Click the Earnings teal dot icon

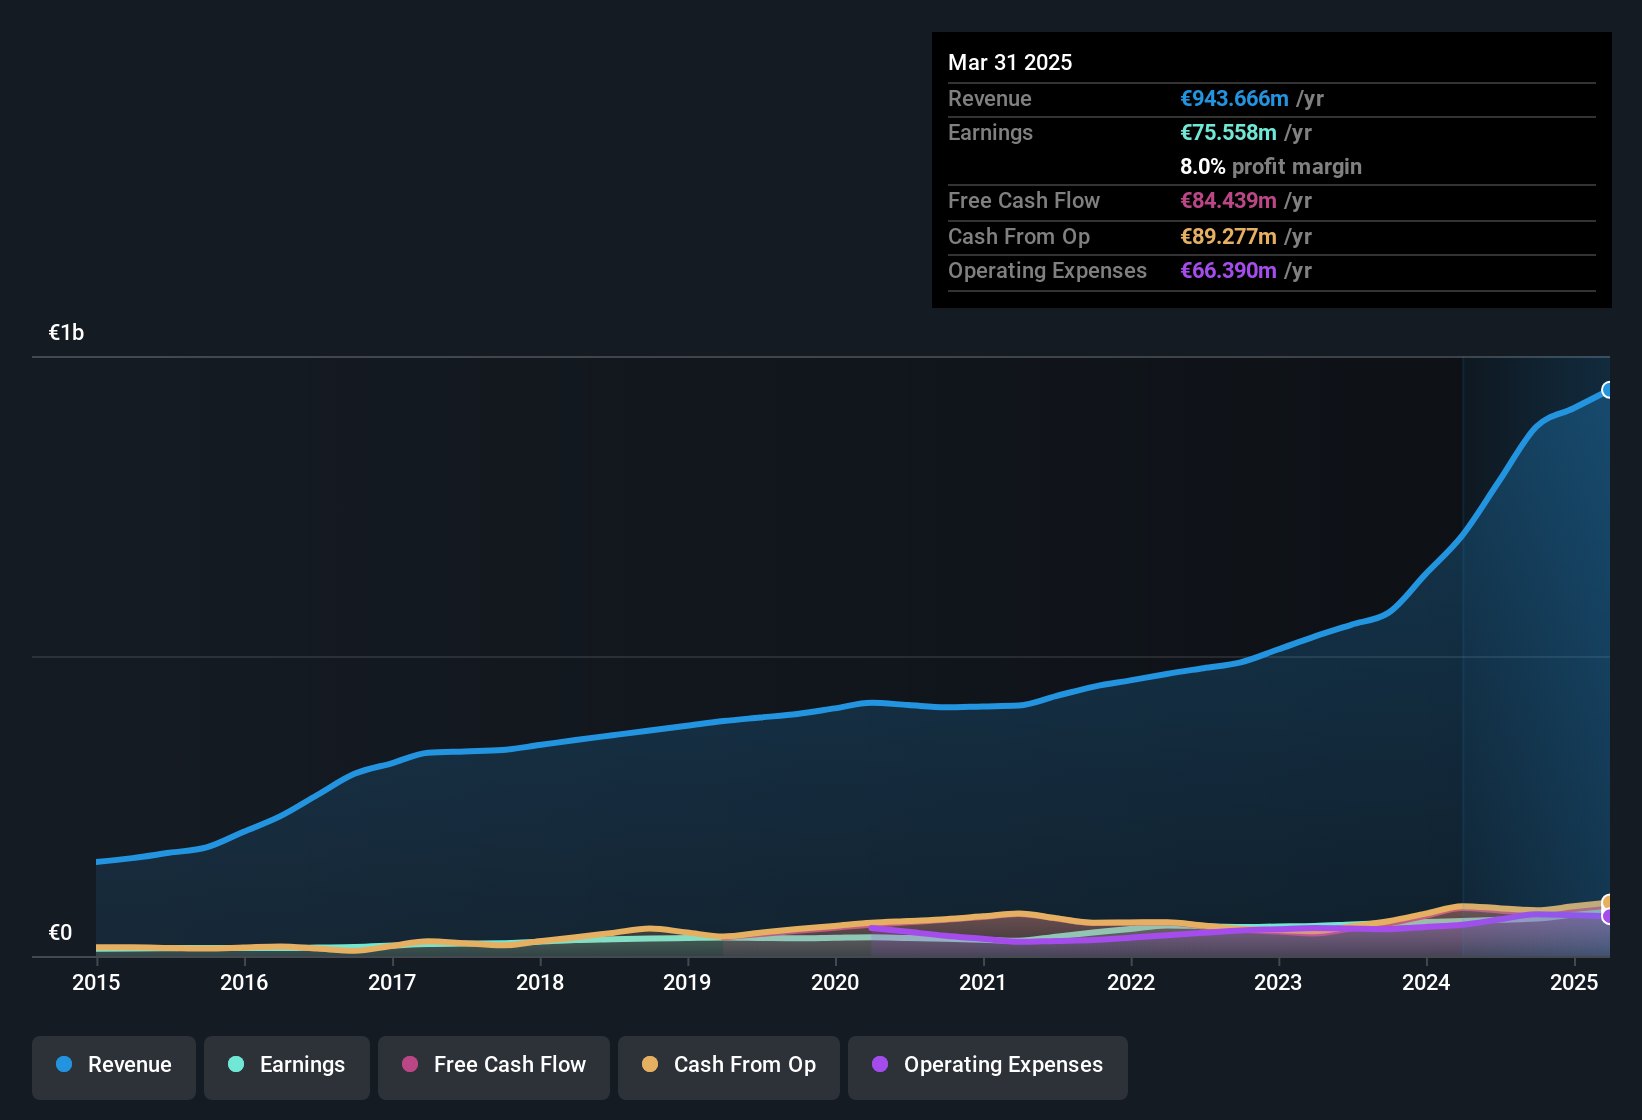[x=236, y=1065]
